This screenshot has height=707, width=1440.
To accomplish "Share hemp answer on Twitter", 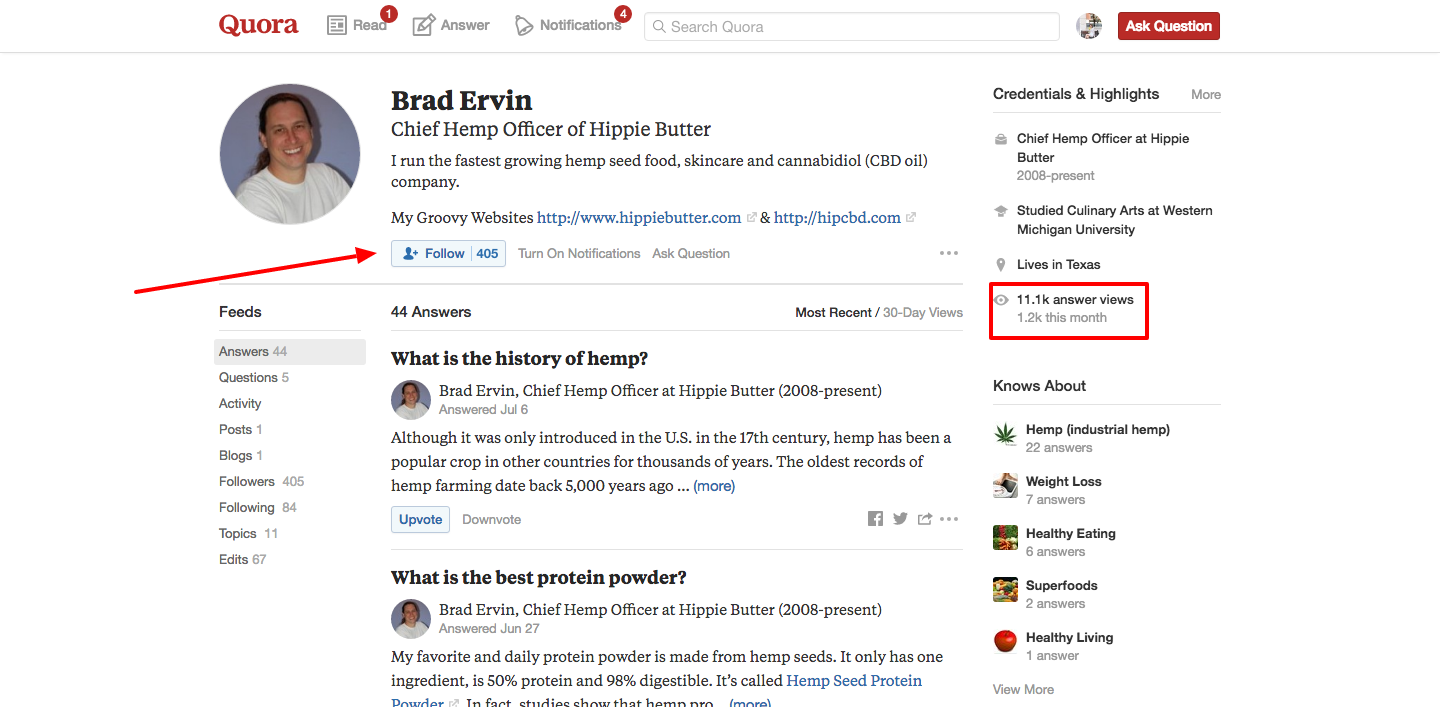I will [x=900, y=519].
